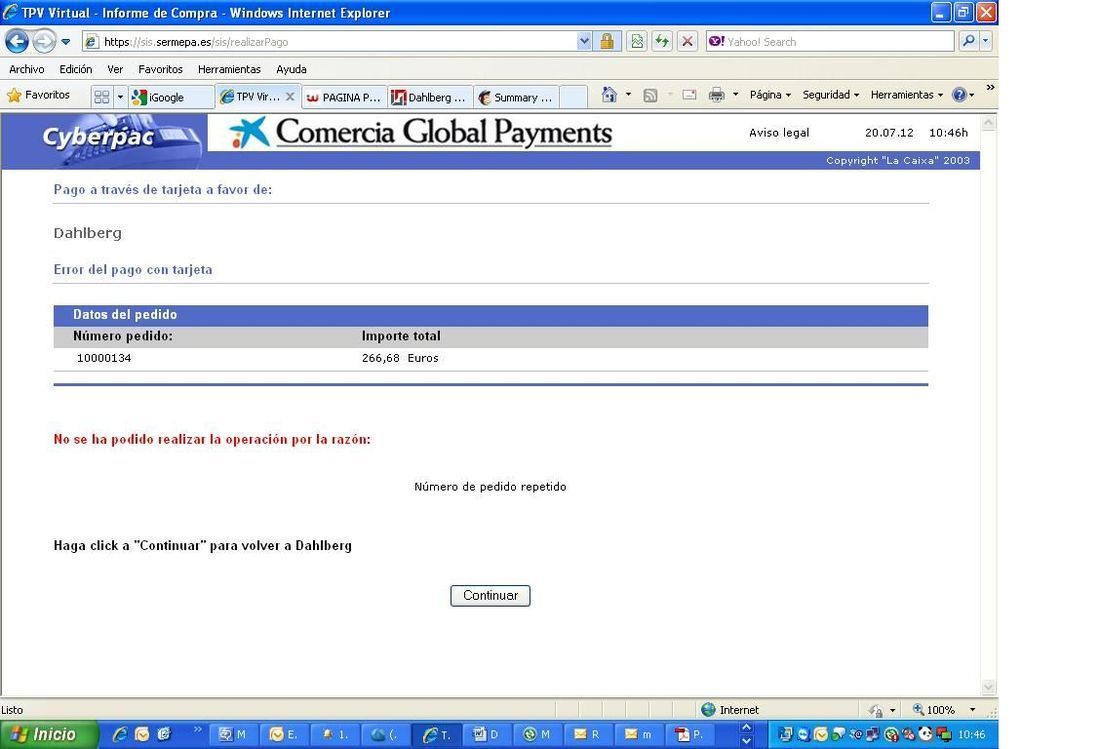The width and height of the screenshot is (1100, 749).
Task: Switch to the Summary tab
Action: [516, 97]
